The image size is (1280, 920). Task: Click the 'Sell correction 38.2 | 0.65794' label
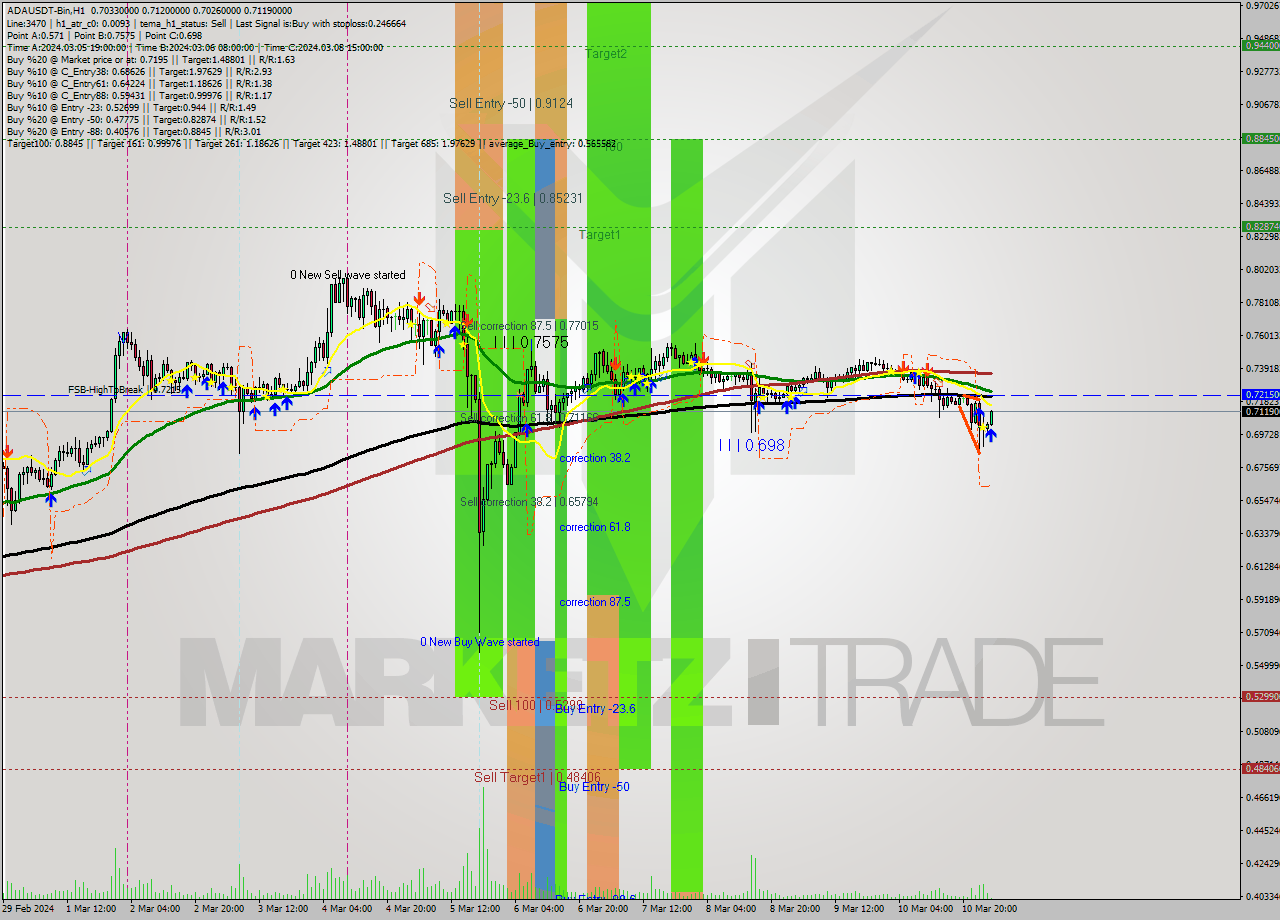coord(529,502)
